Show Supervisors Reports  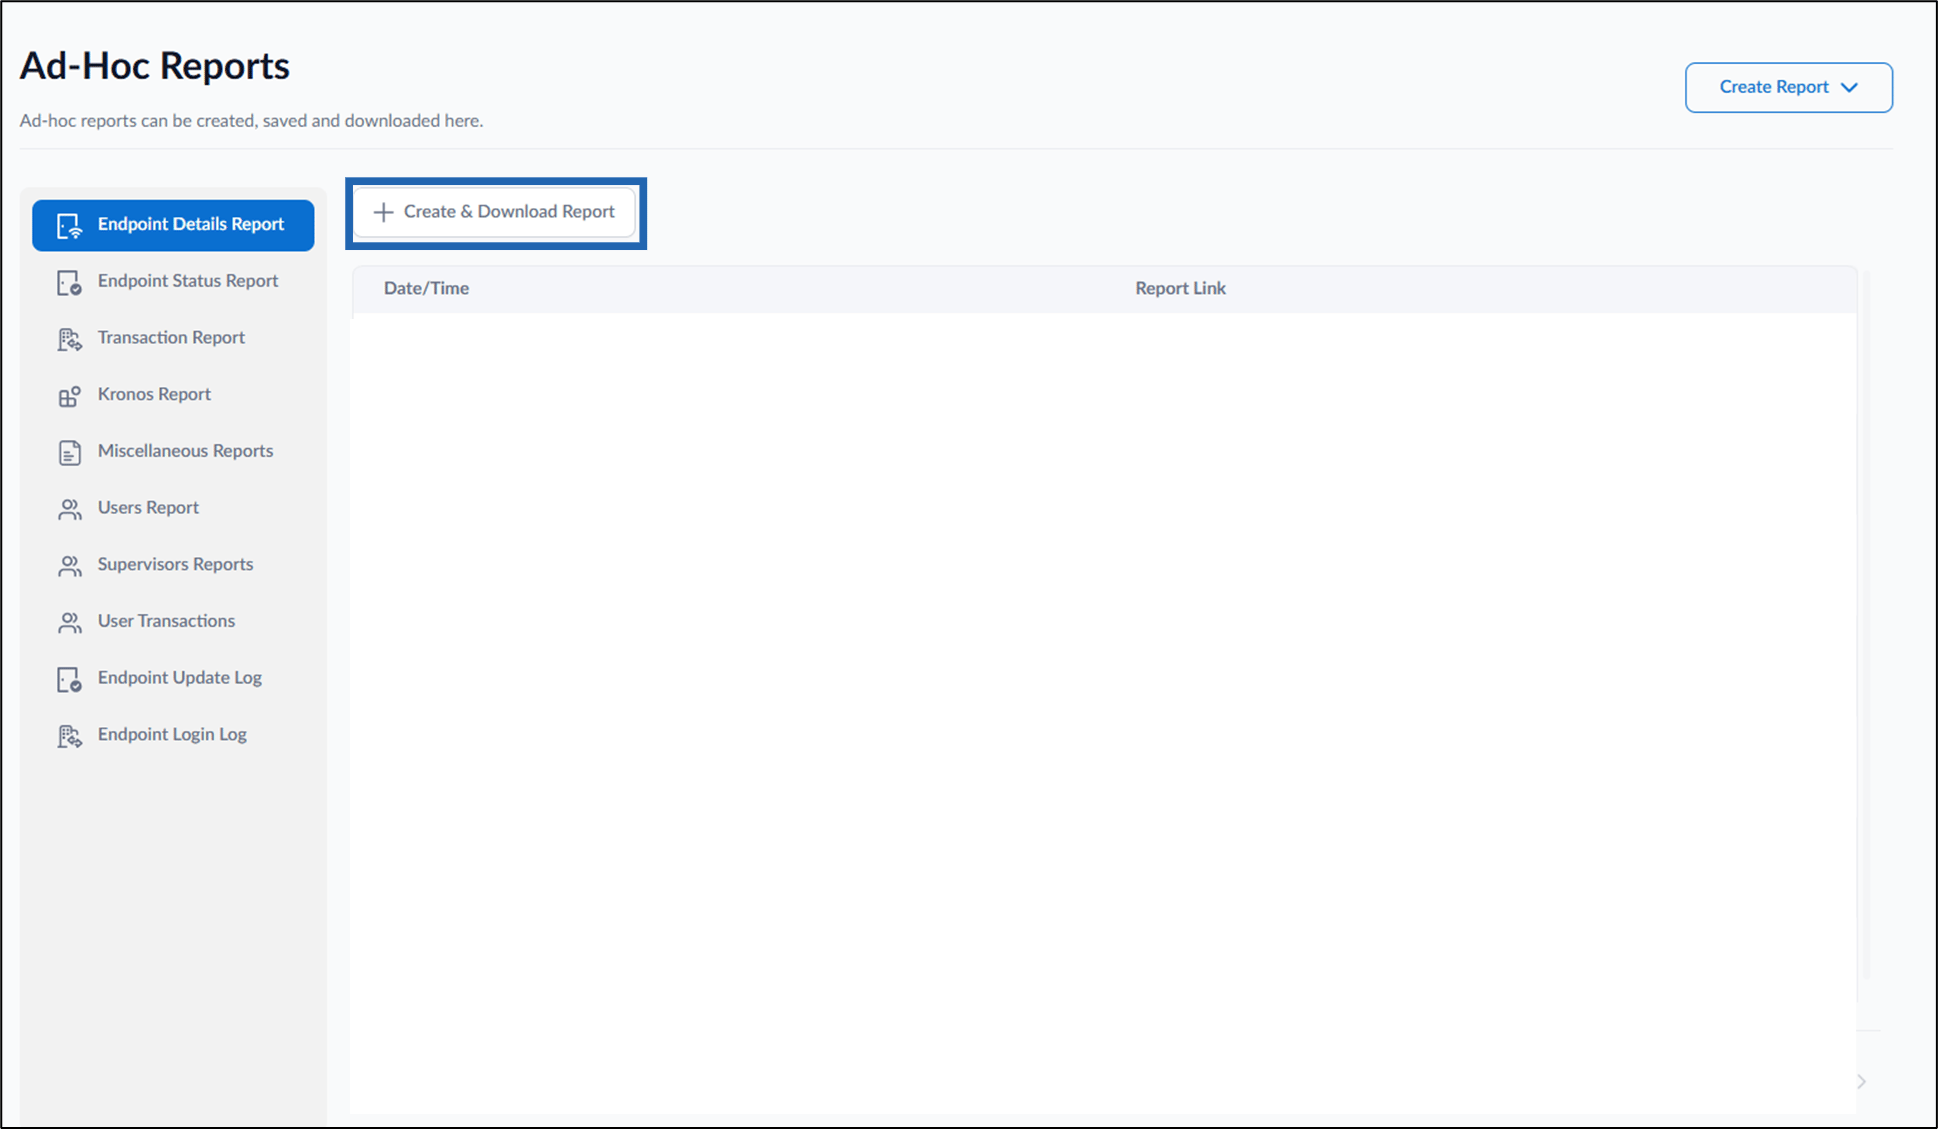(x=173, y=565)
